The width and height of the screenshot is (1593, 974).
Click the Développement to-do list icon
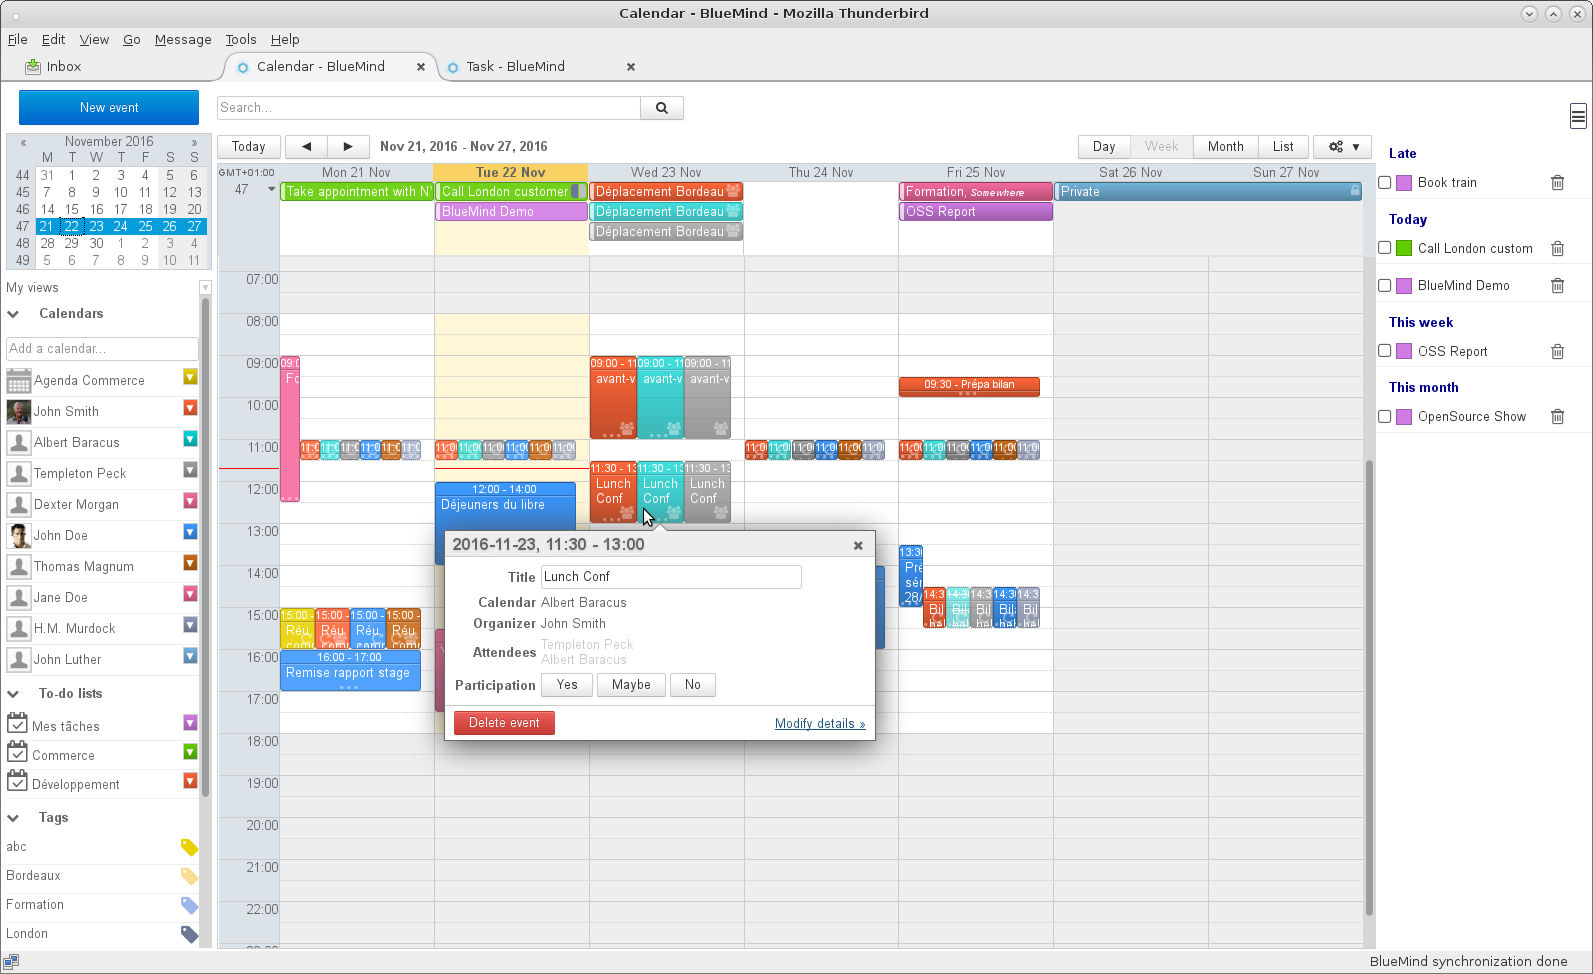(17, 781)
